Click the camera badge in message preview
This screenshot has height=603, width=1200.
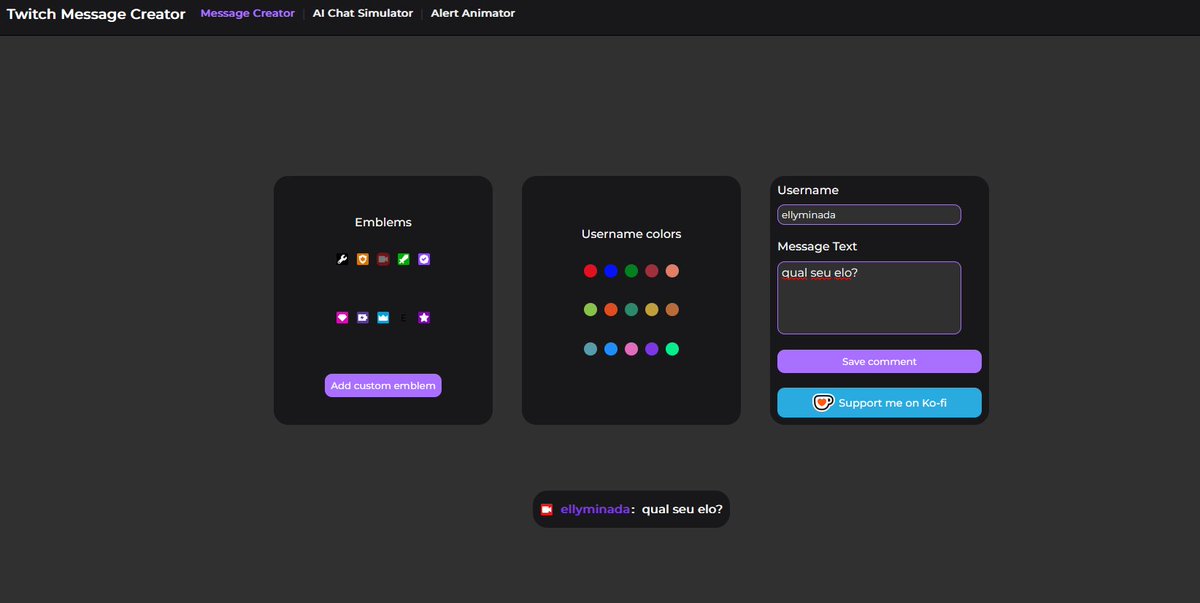coord(547,510)
